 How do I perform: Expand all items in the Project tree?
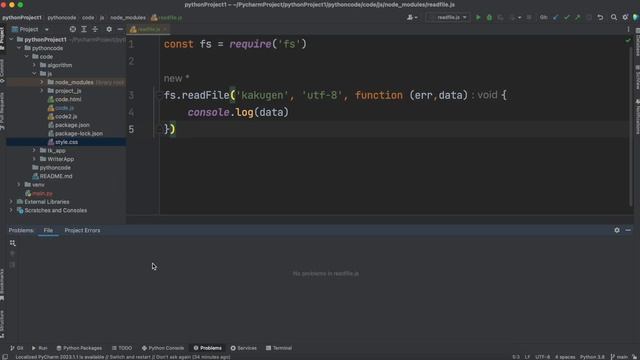coord(84,29)
